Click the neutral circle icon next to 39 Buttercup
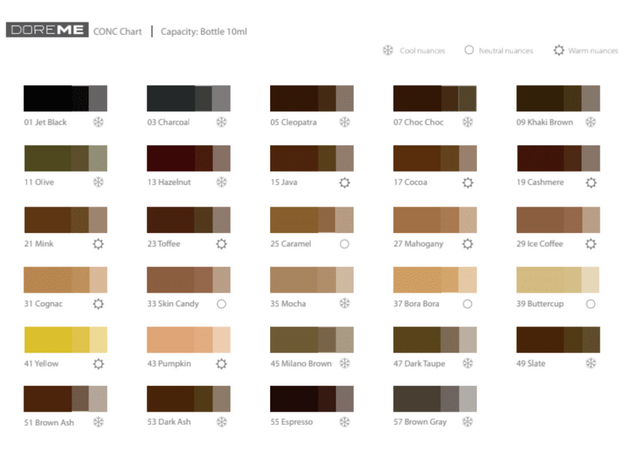The image size is (624, 460). pos(591,303)
